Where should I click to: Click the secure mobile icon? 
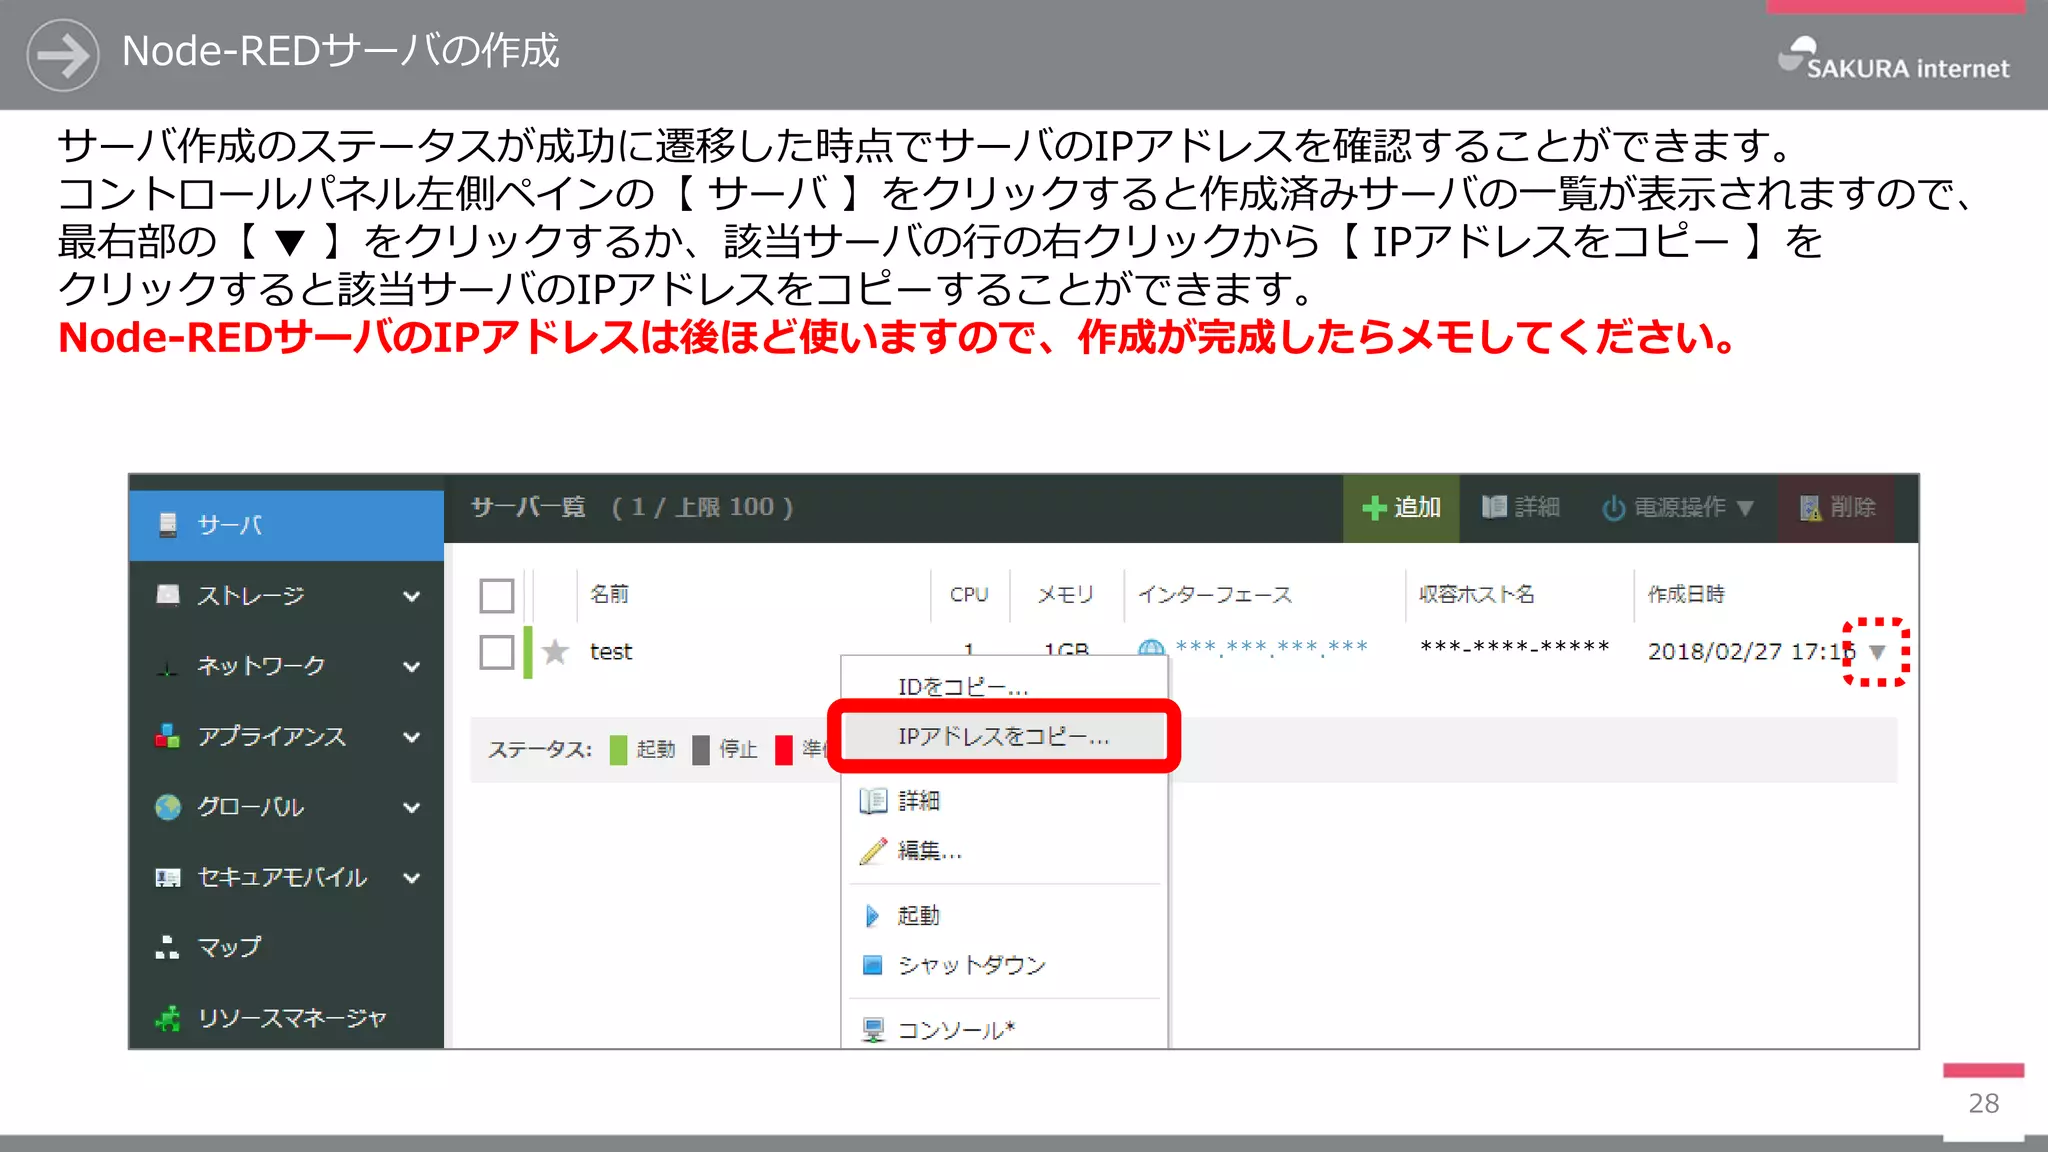[x=168, y=877]
